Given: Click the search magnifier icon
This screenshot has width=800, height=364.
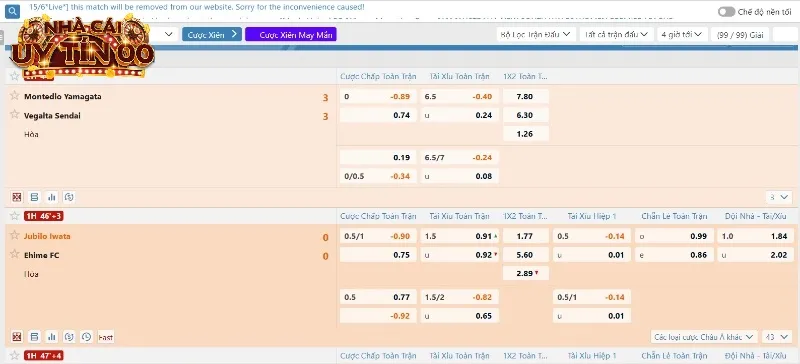Looking at the screenshot, I should pyautogui.click(x=12, y=11).
